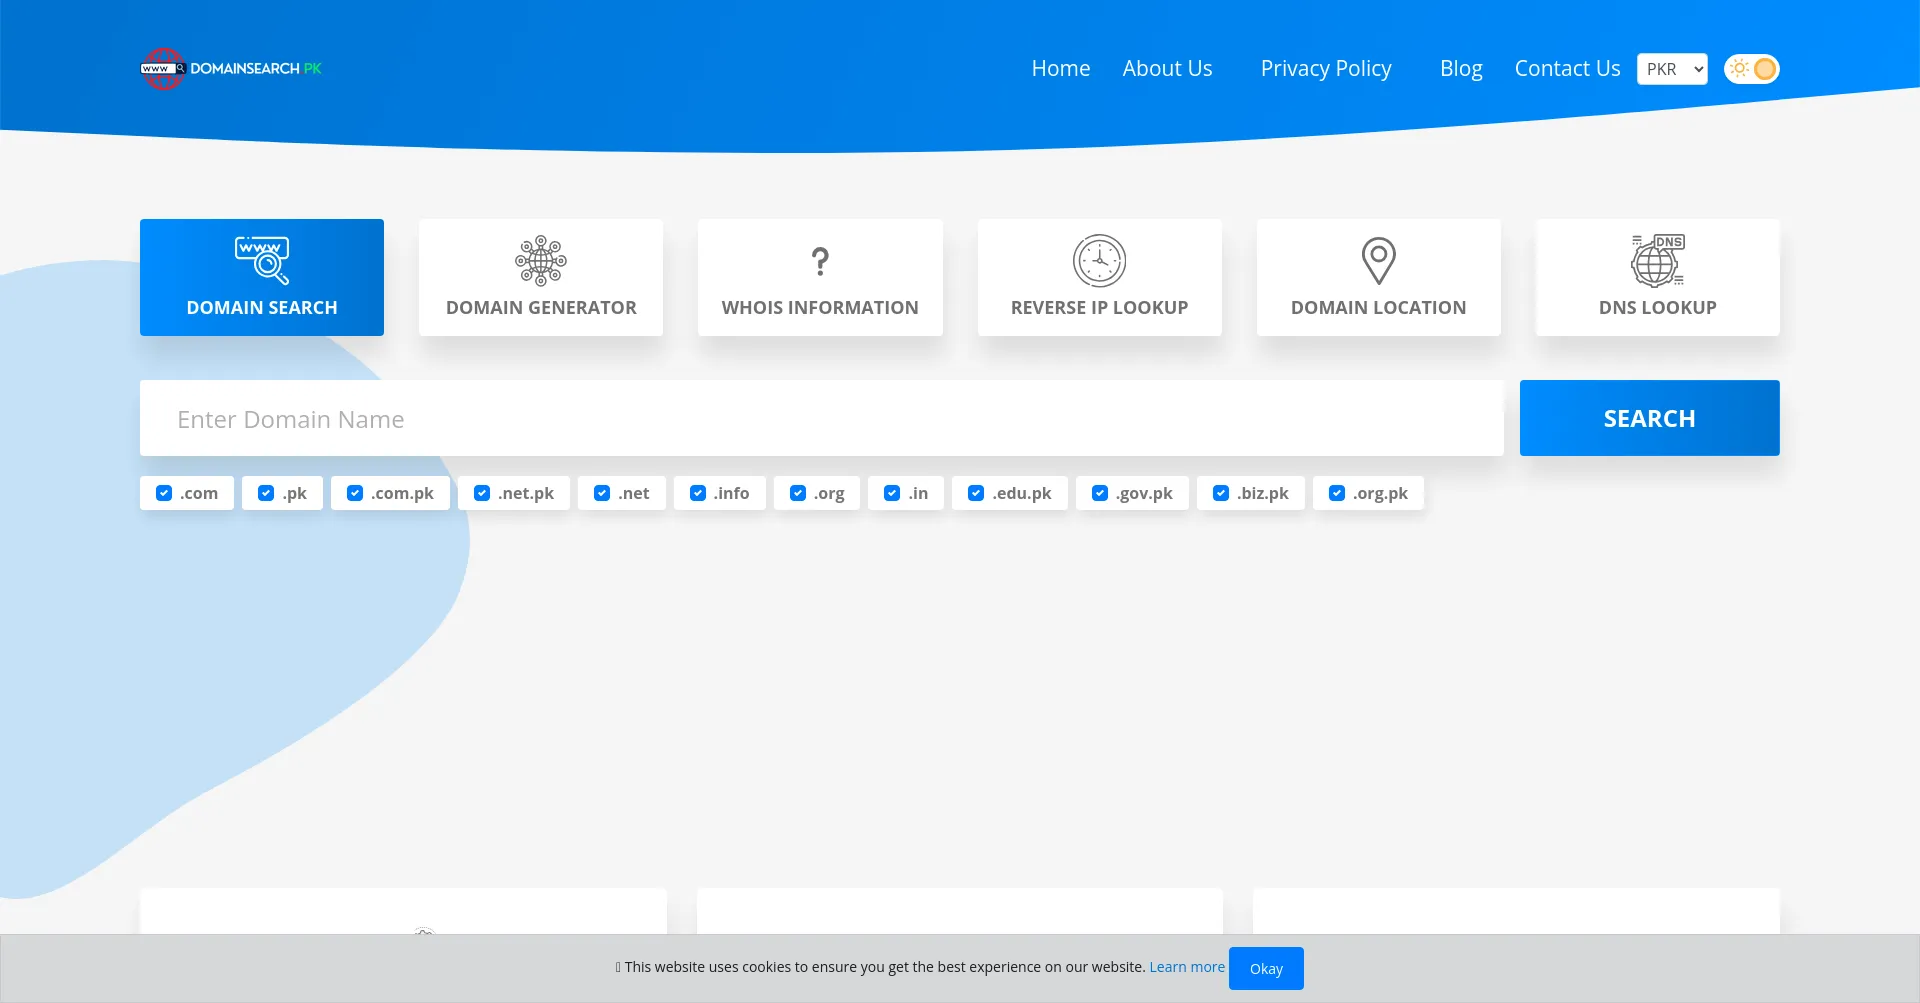Follow the Learn more cookie link

(1187, 967)
